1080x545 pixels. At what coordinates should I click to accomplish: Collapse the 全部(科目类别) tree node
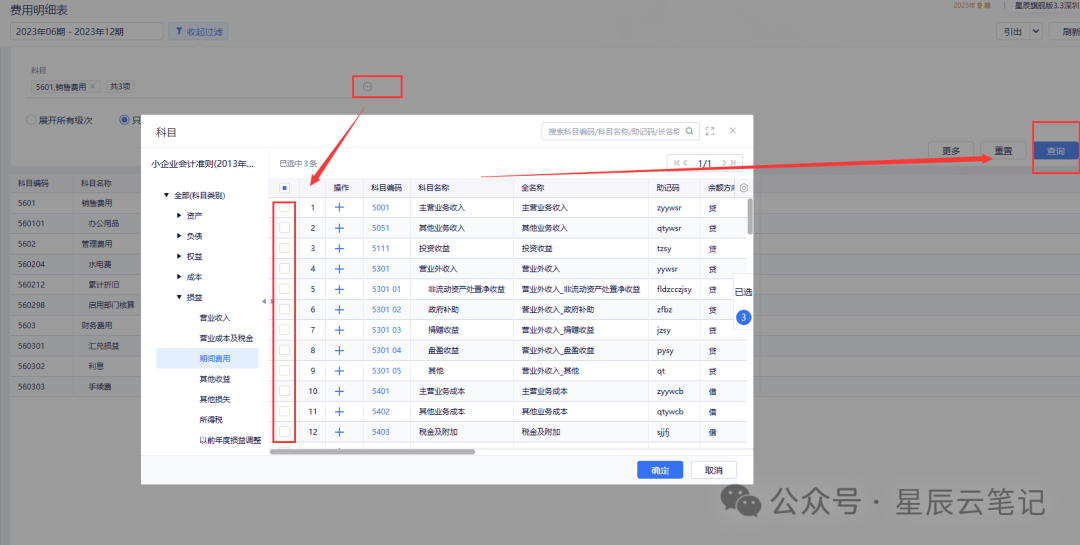point(166,196)
